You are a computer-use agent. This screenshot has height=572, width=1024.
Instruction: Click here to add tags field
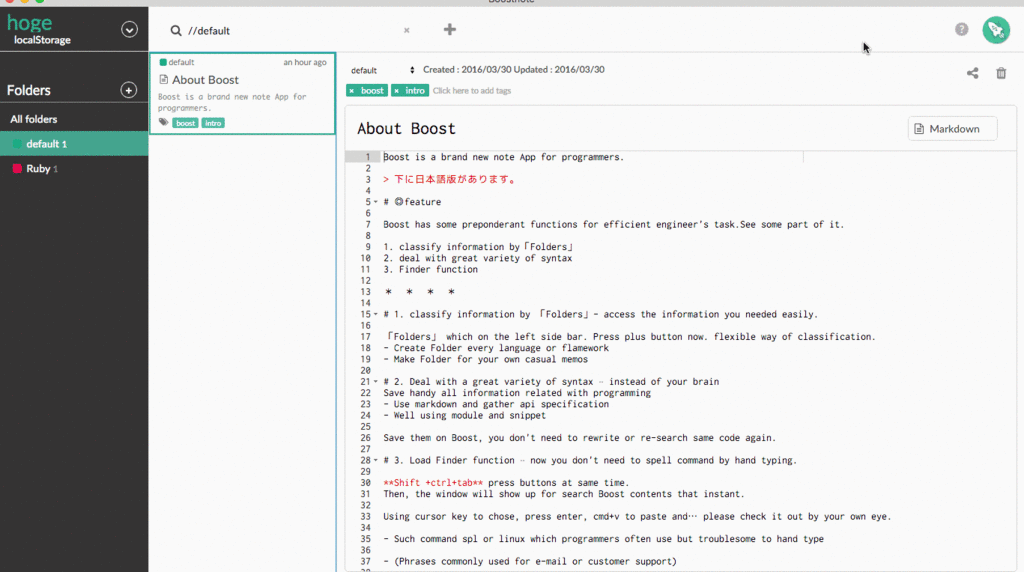click(x=472, y=91)
